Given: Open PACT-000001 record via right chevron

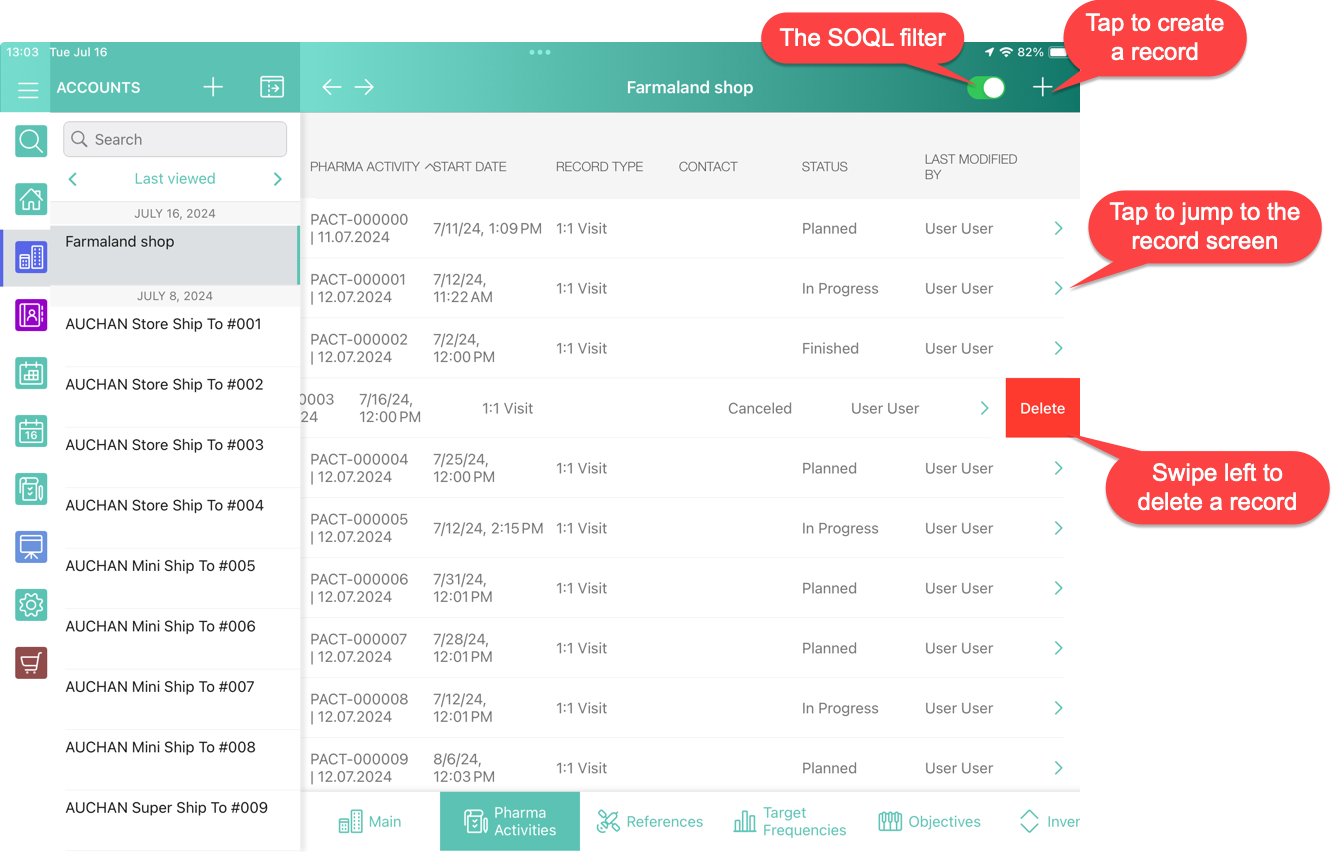Looking at the screenshot, I should tap(1058, 288).
